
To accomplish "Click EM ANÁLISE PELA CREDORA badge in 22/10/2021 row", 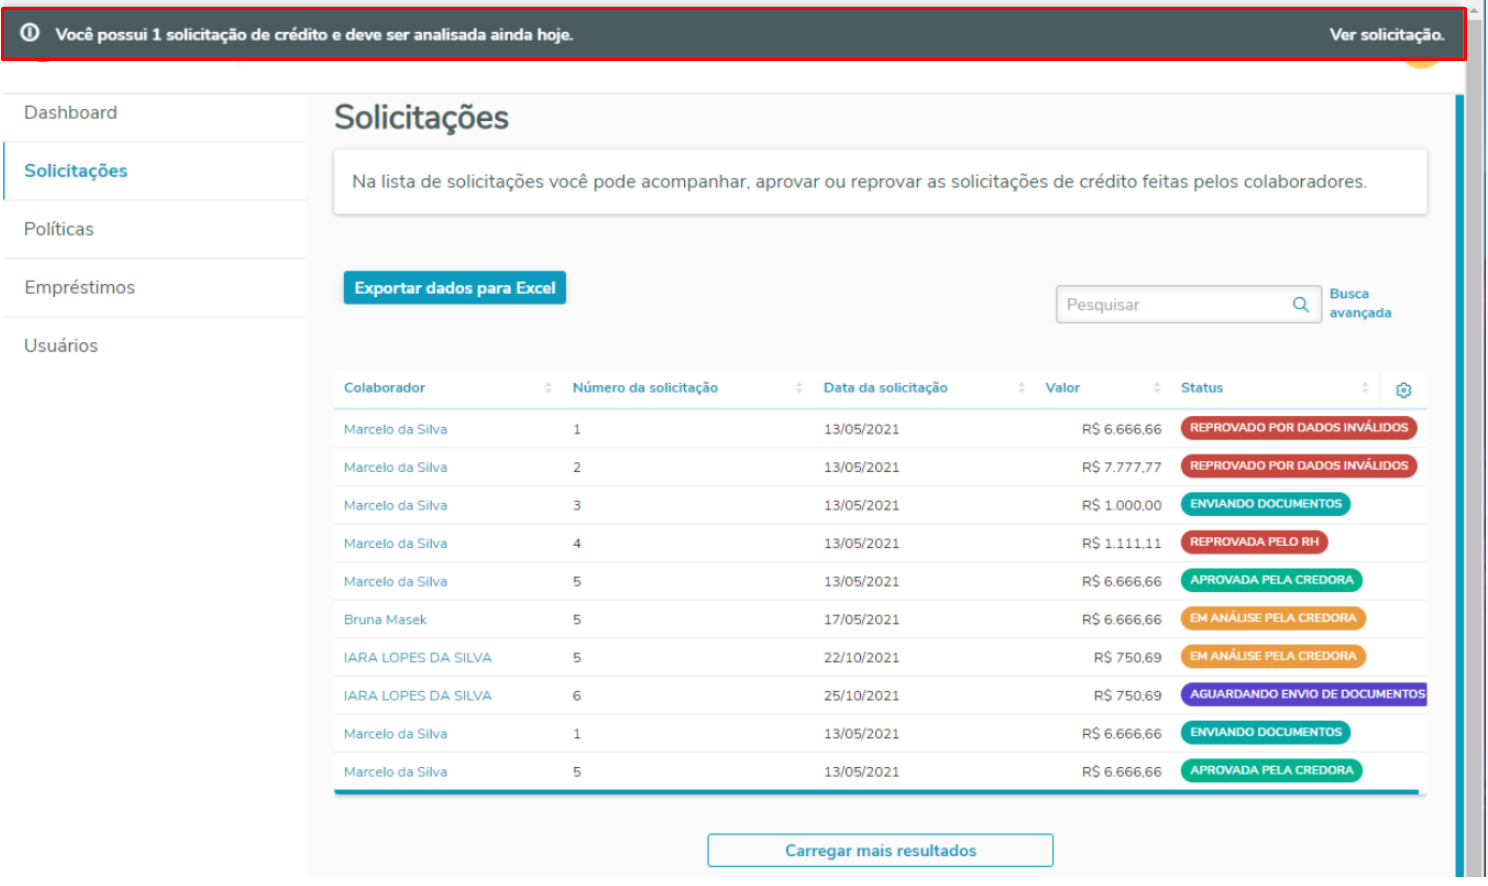I will (1273, 656).
